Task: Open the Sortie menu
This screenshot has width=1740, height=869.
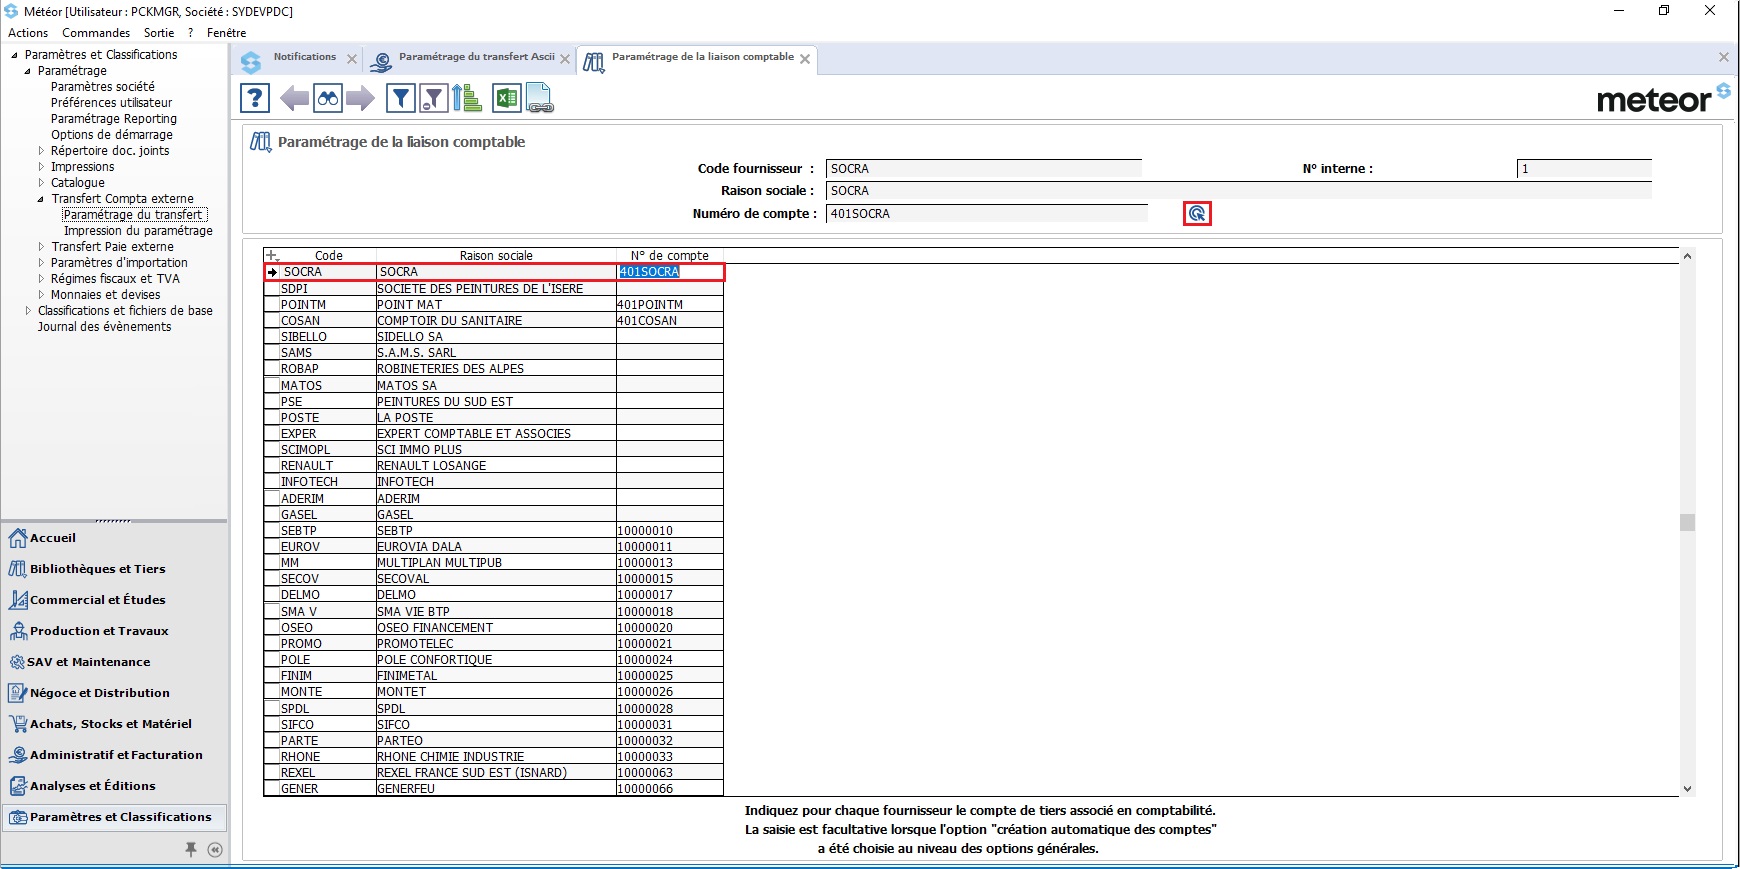Action: 159,33
